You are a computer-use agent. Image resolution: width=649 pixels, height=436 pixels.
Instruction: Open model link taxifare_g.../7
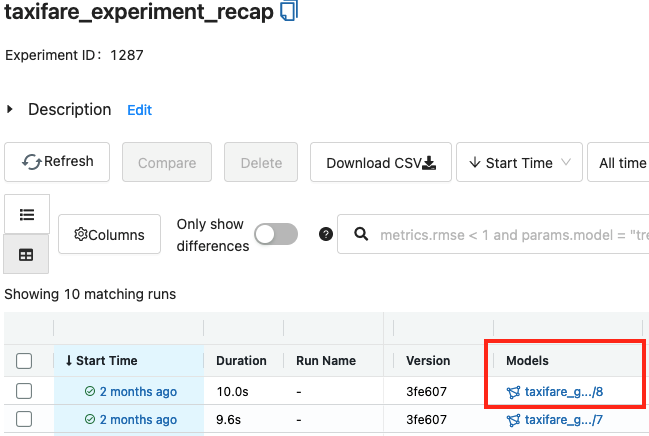[x=564, y=419]
